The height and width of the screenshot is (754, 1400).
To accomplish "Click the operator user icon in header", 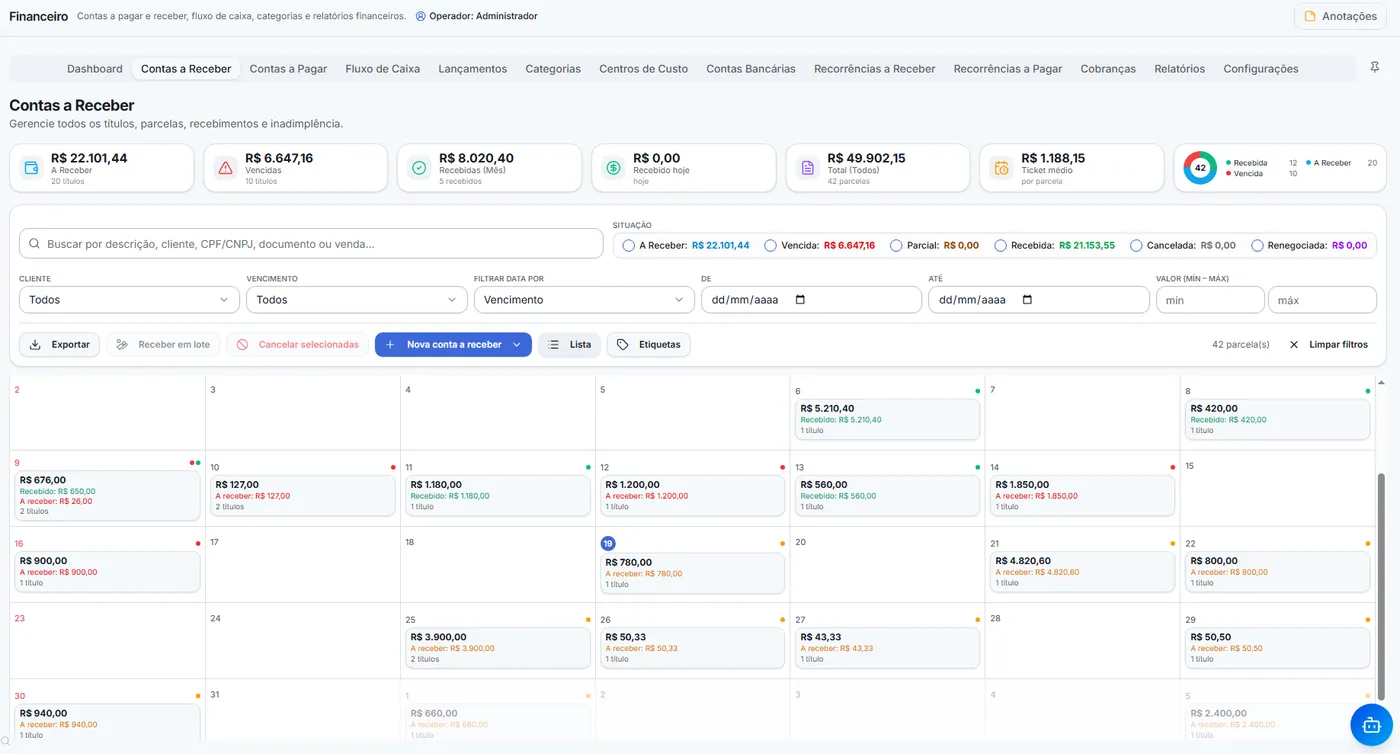I will pyautogui.click(x=420, y=16).
